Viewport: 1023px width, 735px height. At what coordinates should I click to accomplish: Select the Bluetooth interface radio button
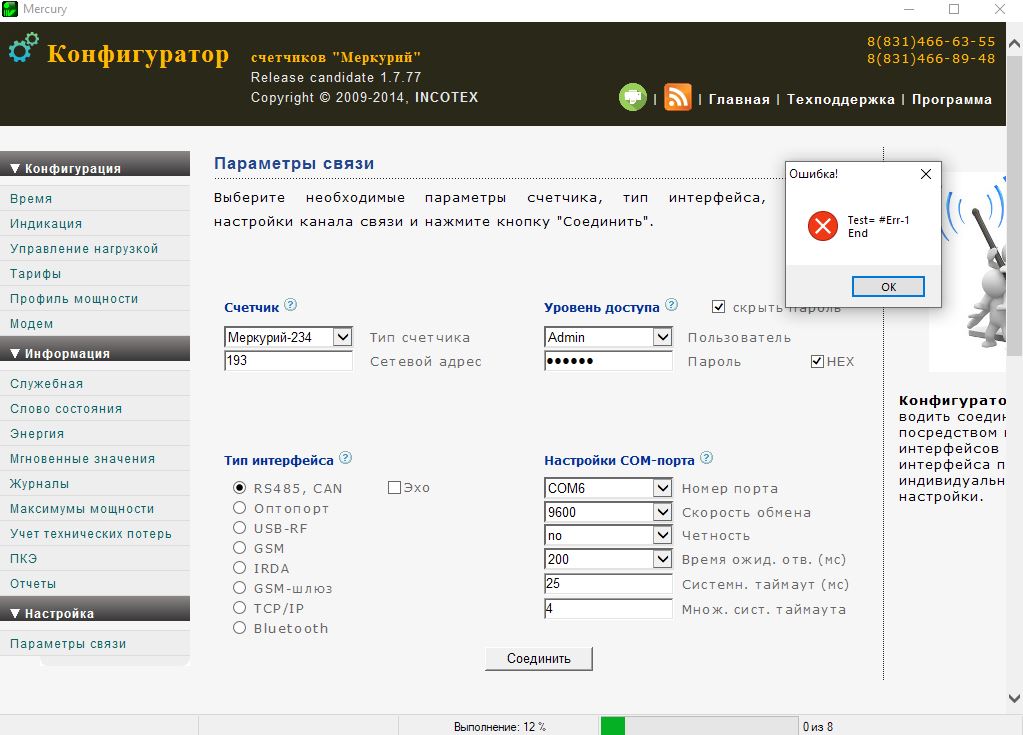240,627
